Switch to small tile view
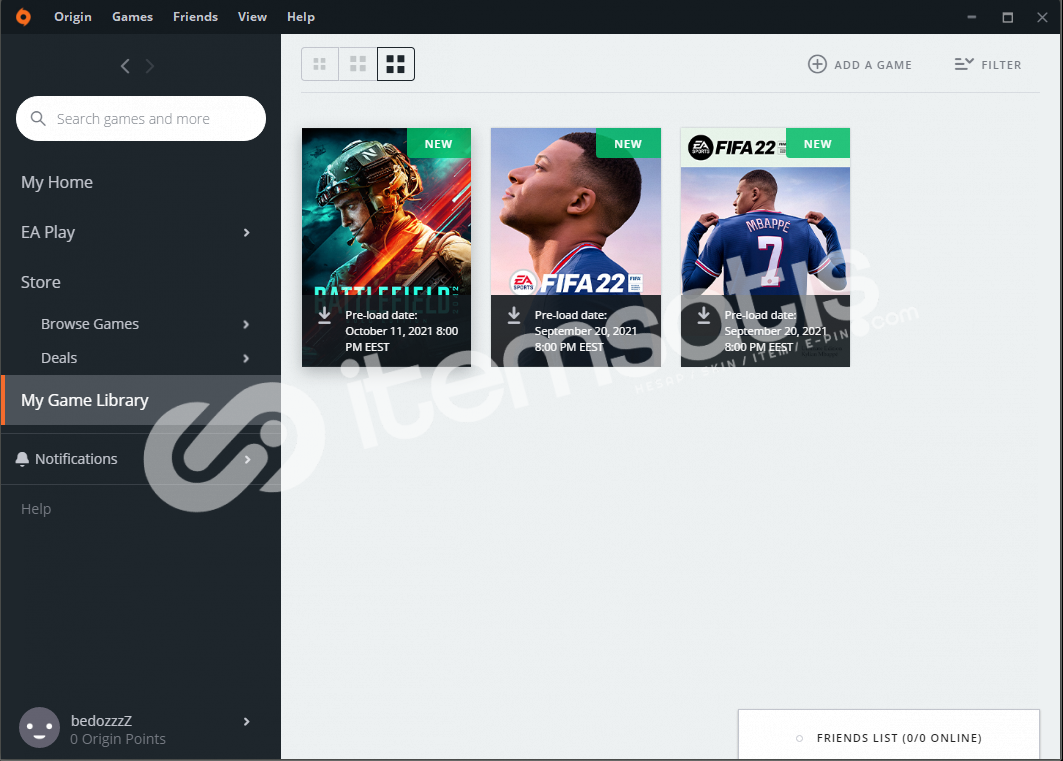Image resolution: width=1063 pixels, height=761 pixels. tap(320, 64)
